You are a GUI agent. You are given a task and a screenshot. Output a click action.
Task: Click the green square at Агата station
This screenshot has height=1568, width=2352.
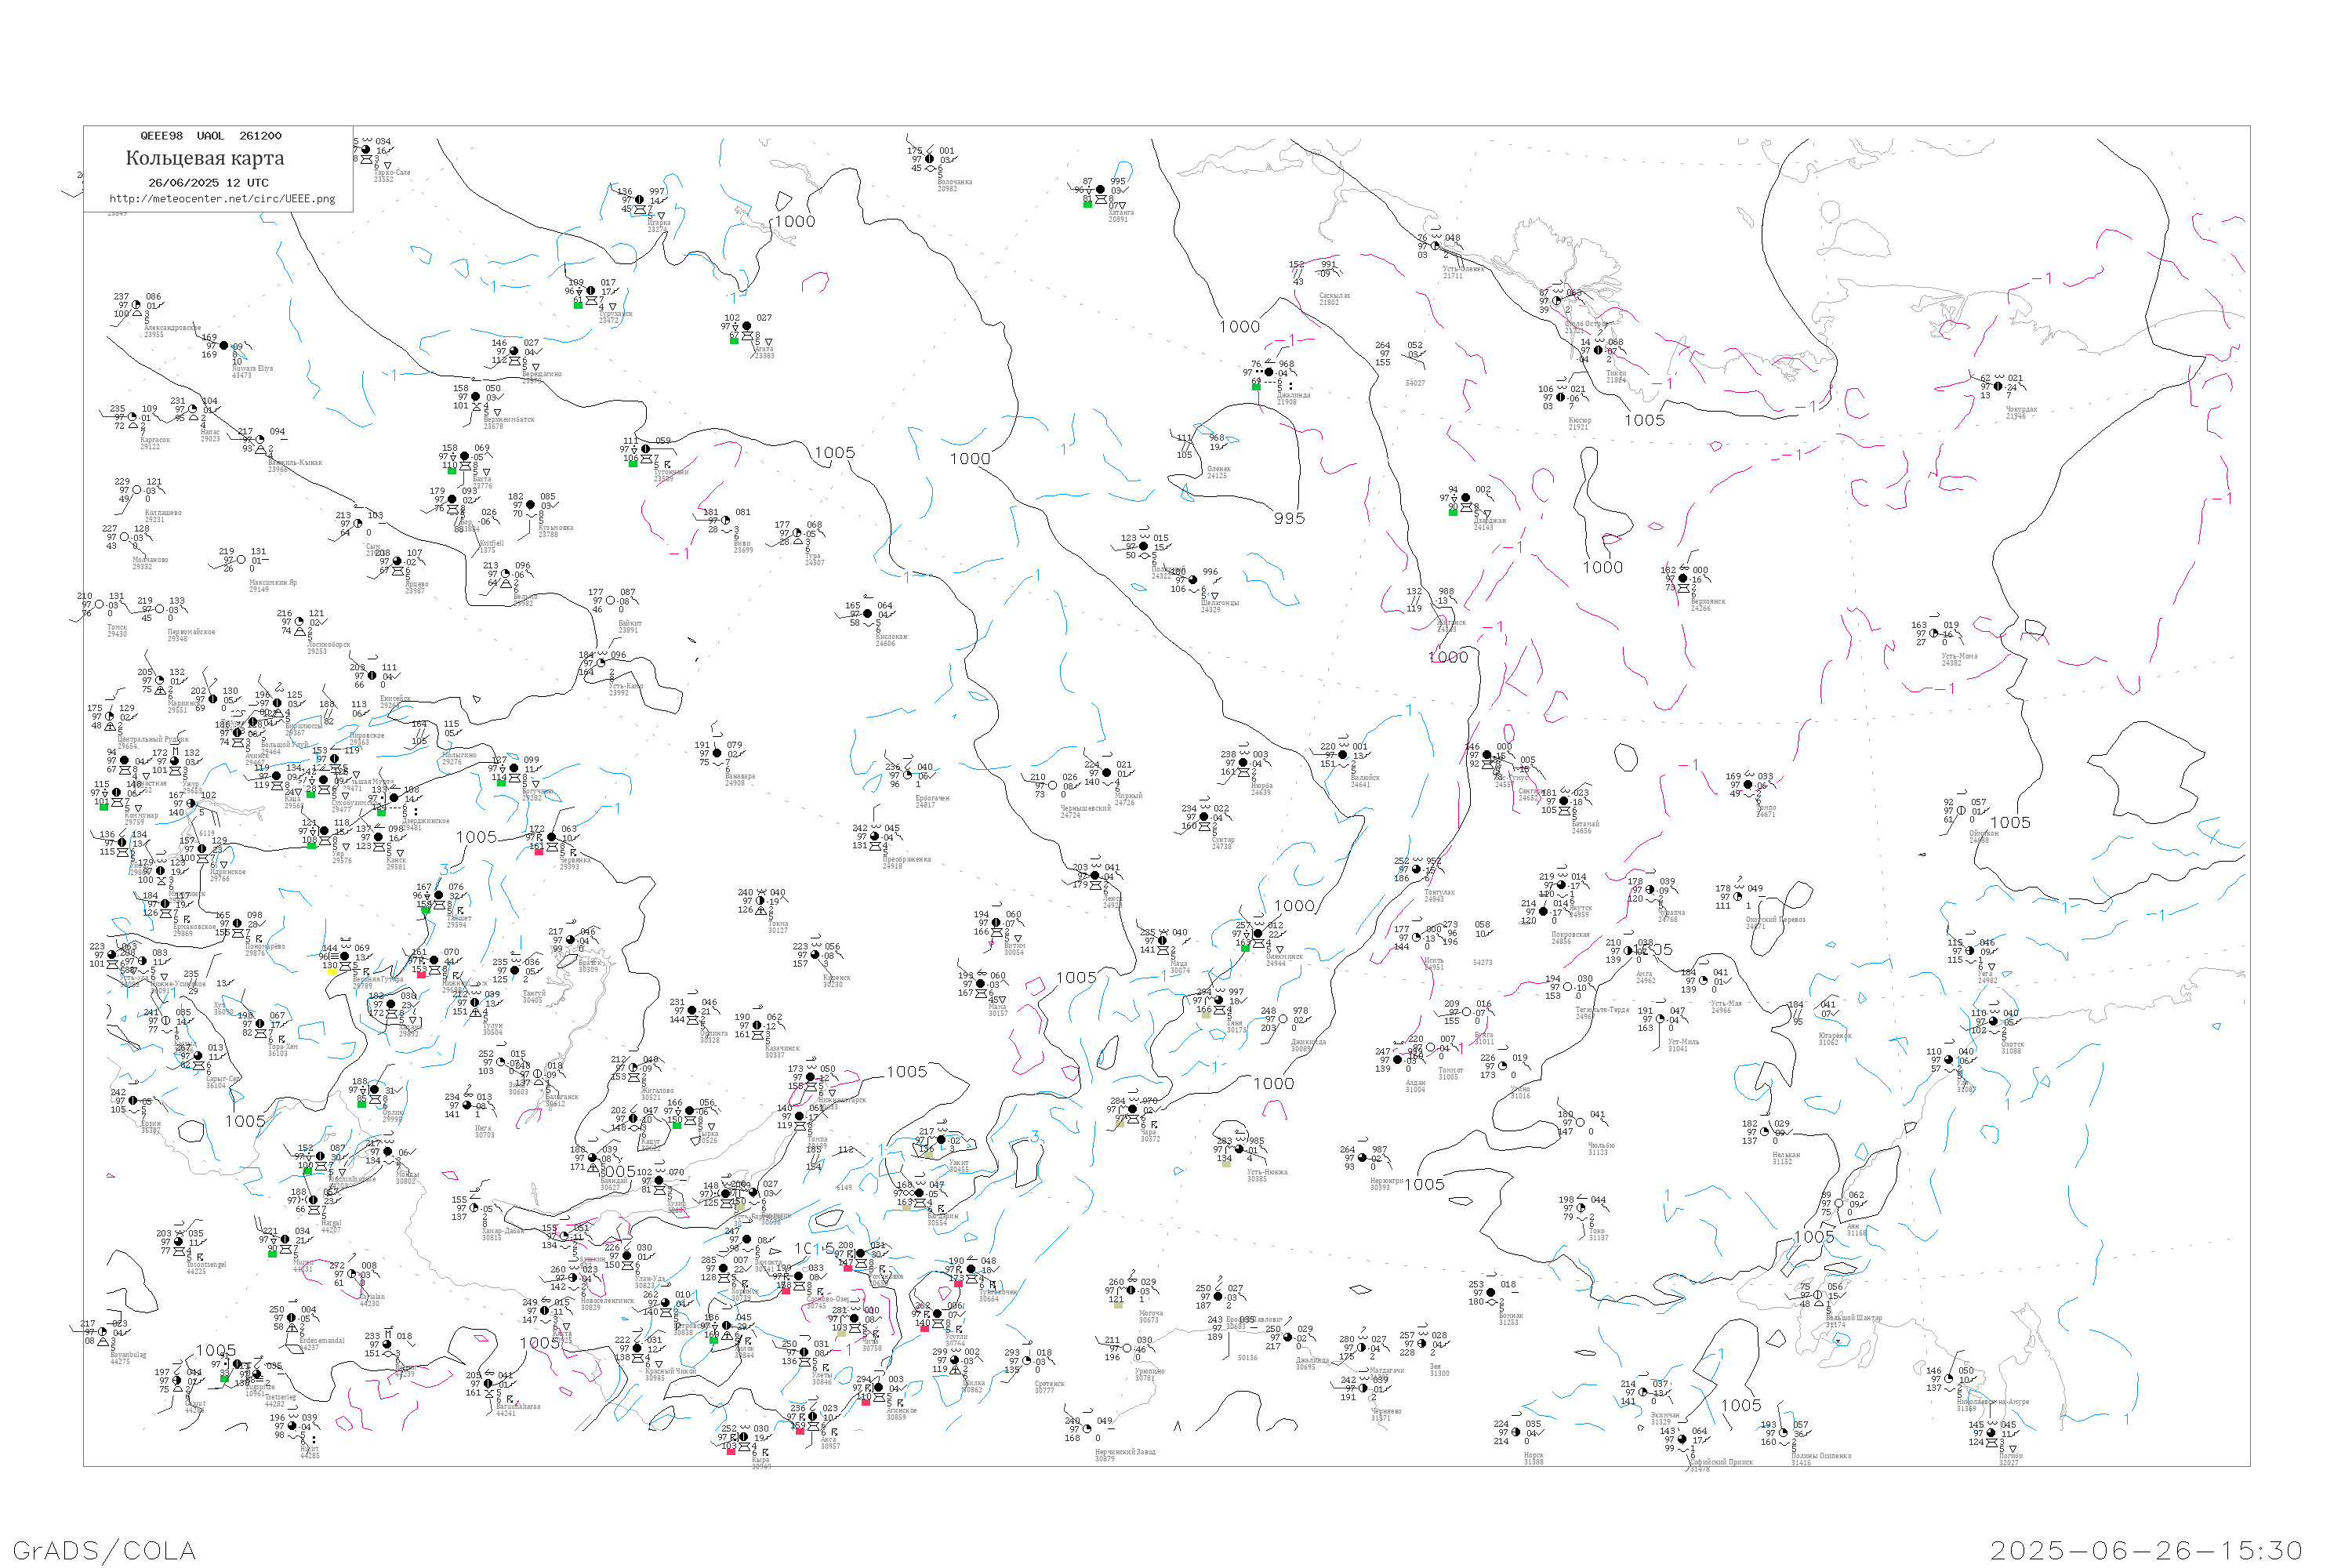tap(734, 341)
